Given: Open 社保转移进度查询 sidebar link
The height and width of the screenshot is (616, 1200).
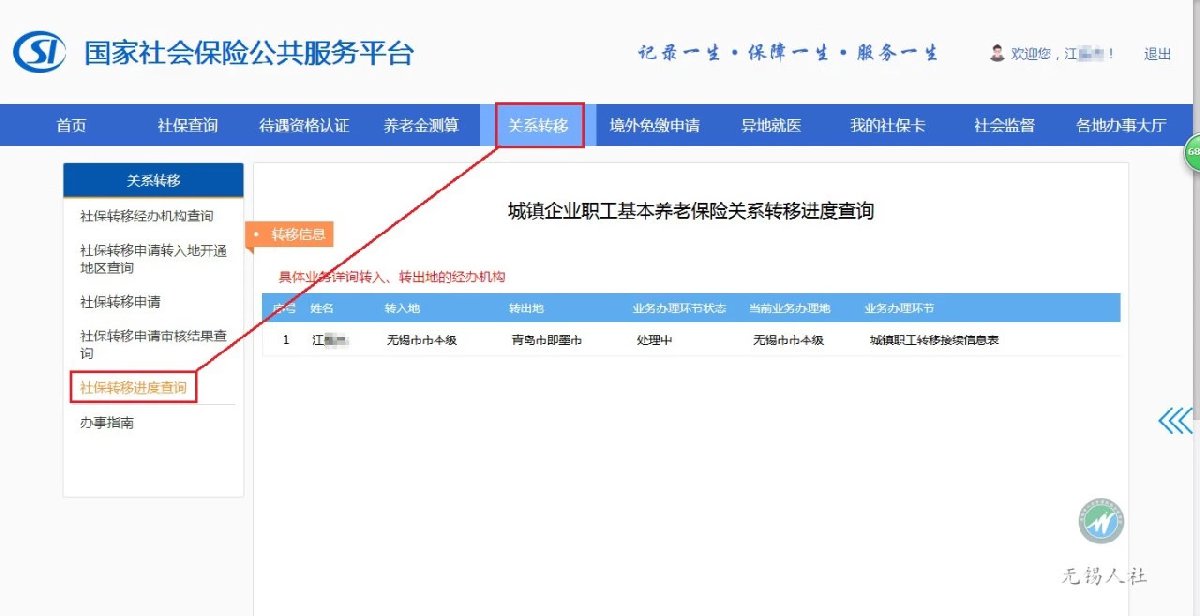Looking at the screenshot, I should pos(133,387).
